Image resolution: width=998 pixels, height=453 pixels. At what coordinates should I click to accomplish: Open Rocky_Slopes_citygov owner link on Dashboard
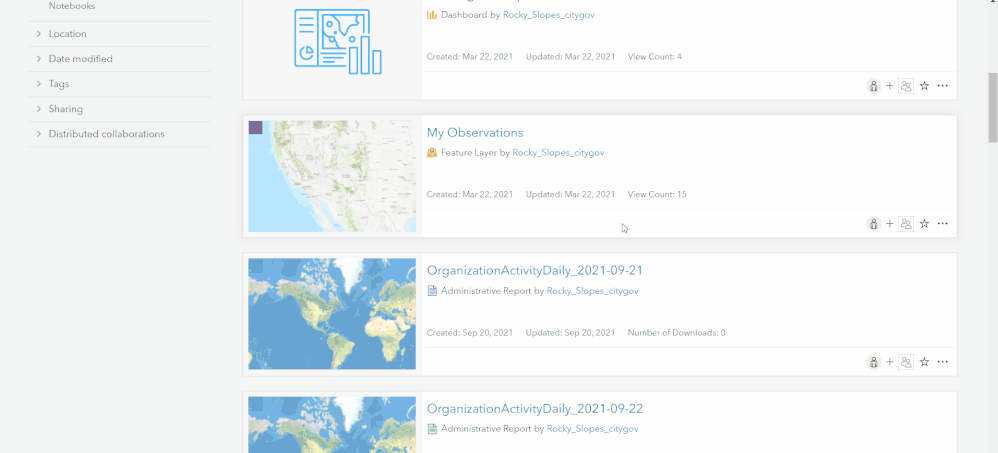549,15
